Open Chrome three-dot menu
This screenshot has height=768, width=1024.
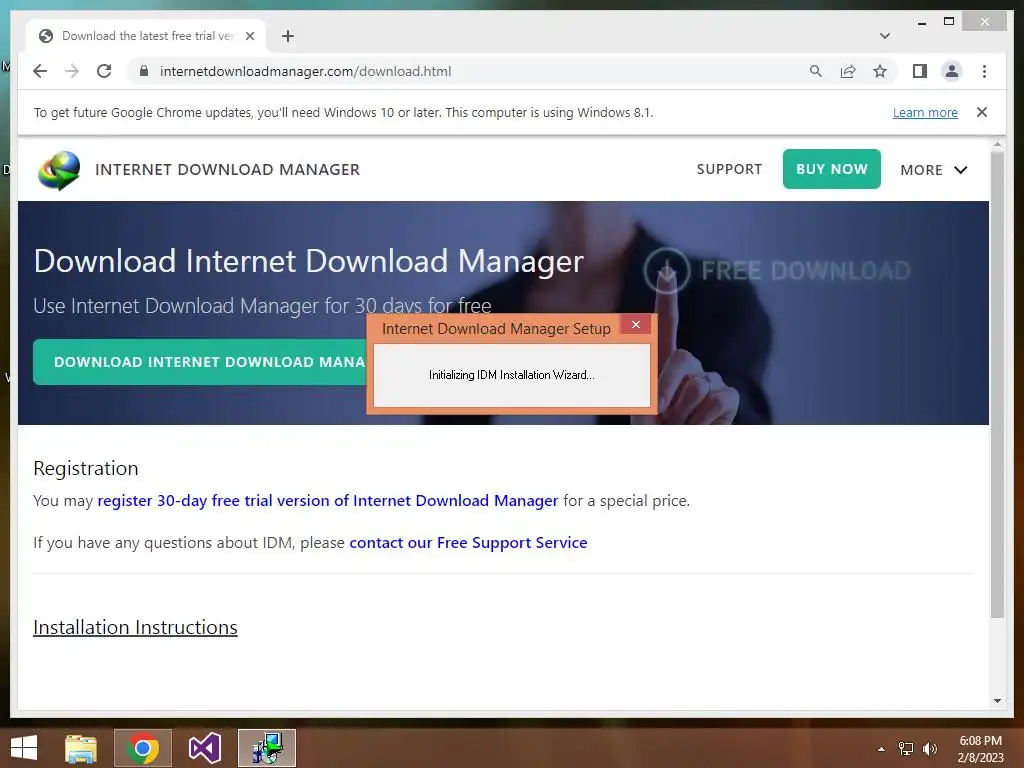(984, 71)
